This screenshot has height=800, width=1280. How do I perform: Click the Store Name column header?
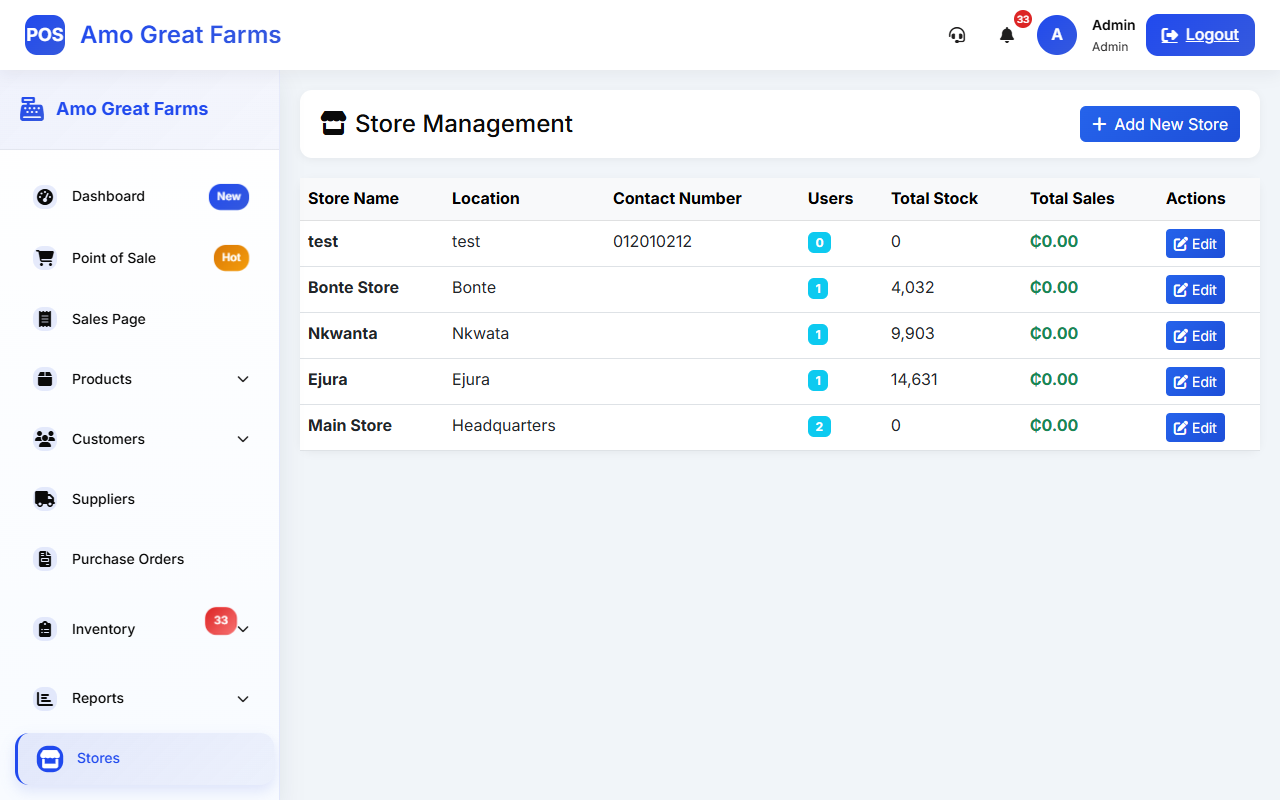353,198
